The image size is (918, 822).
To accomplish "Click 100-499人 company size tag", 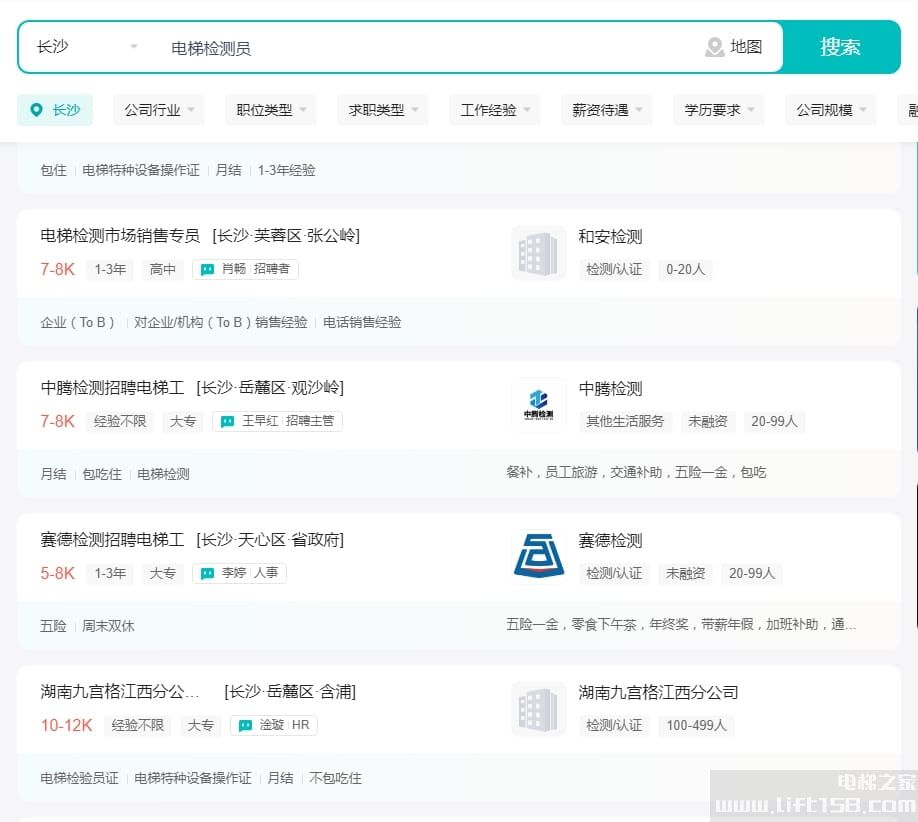I will point(697,725).
